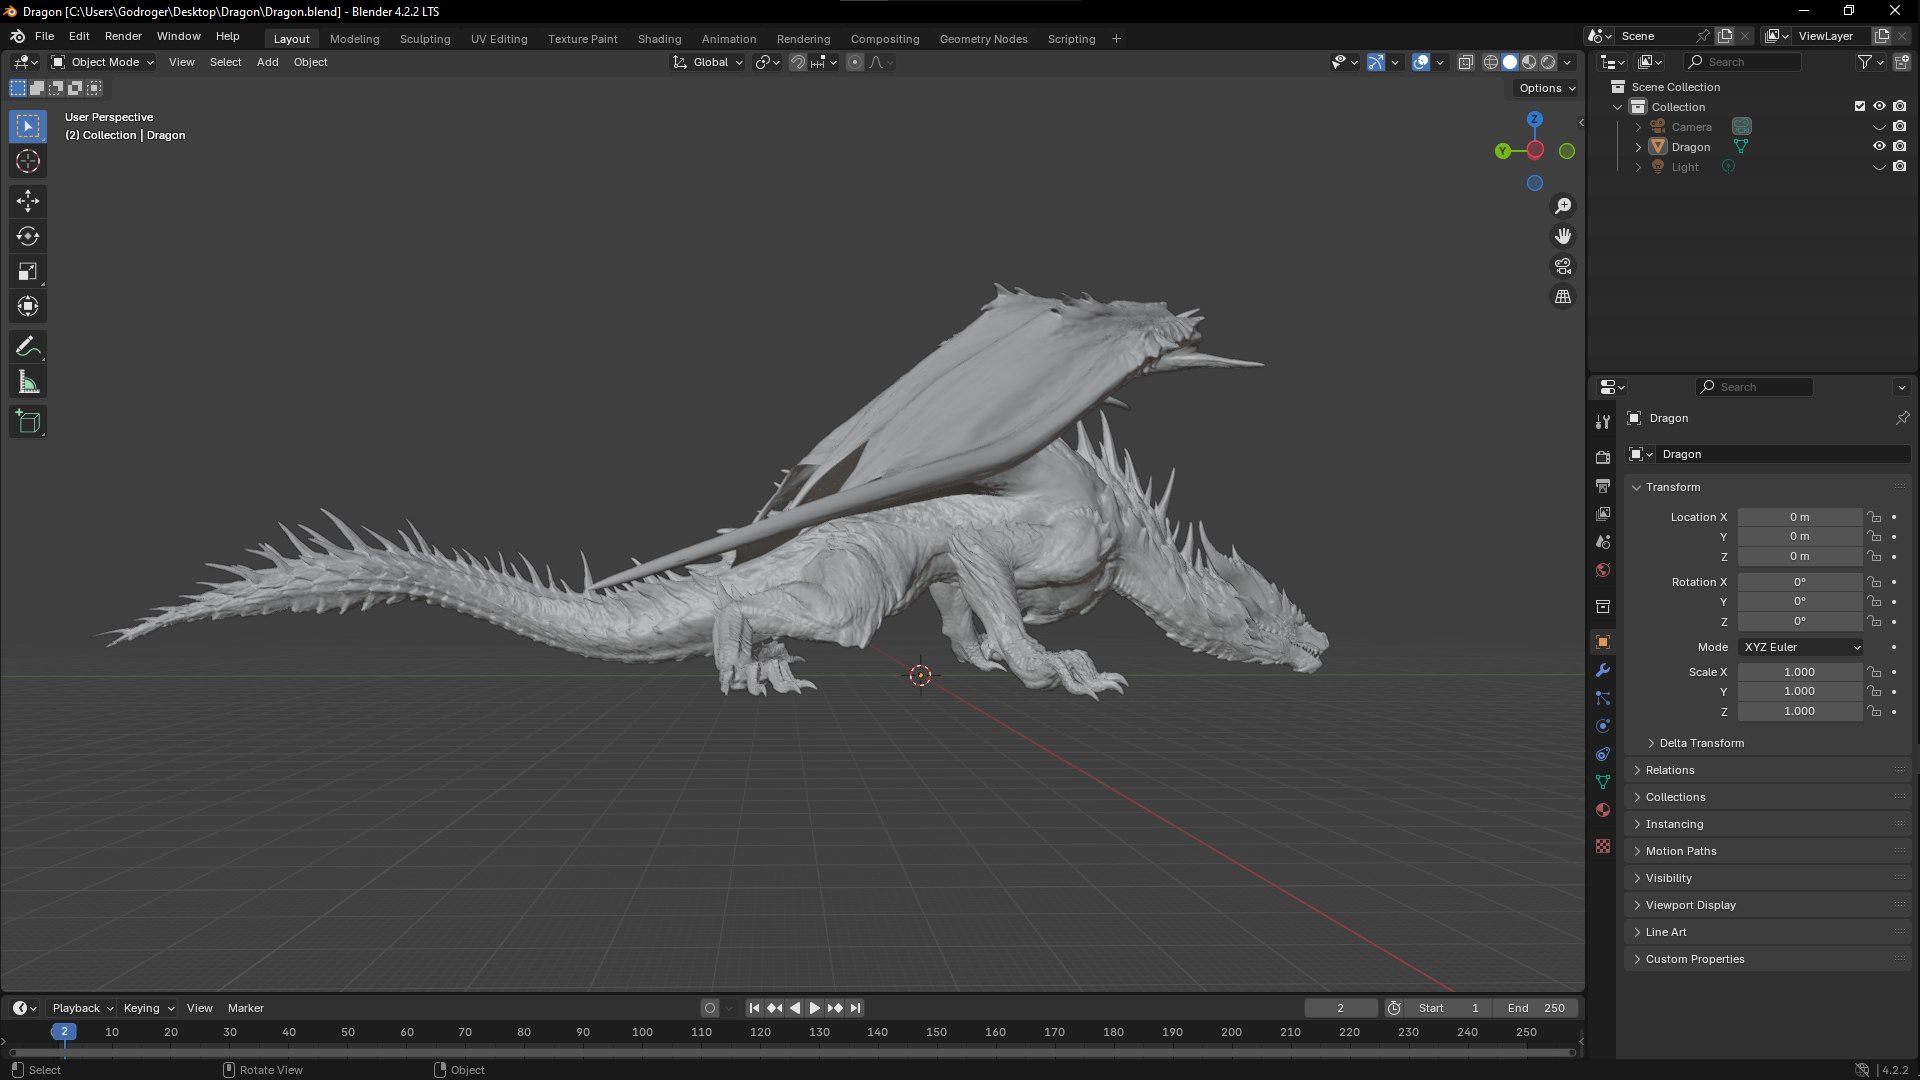Expand the Dragon item in outliner

coord(1638,147)
